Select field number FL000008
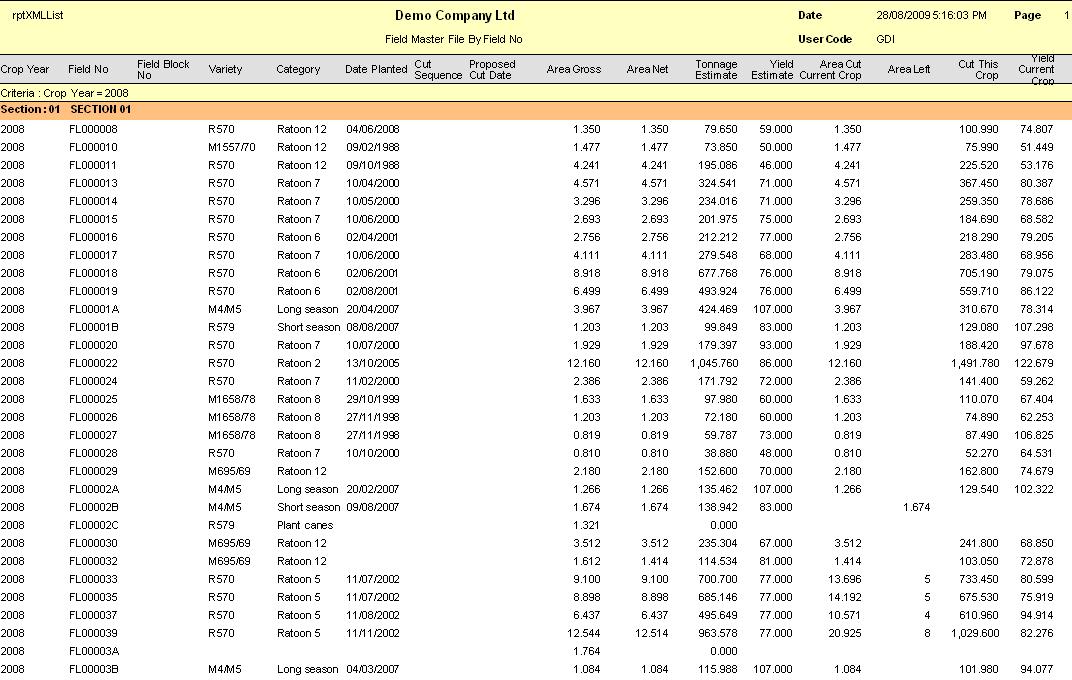Image resolution: width=1072 pixels, height=680 pixels. [x=93, y=129]
